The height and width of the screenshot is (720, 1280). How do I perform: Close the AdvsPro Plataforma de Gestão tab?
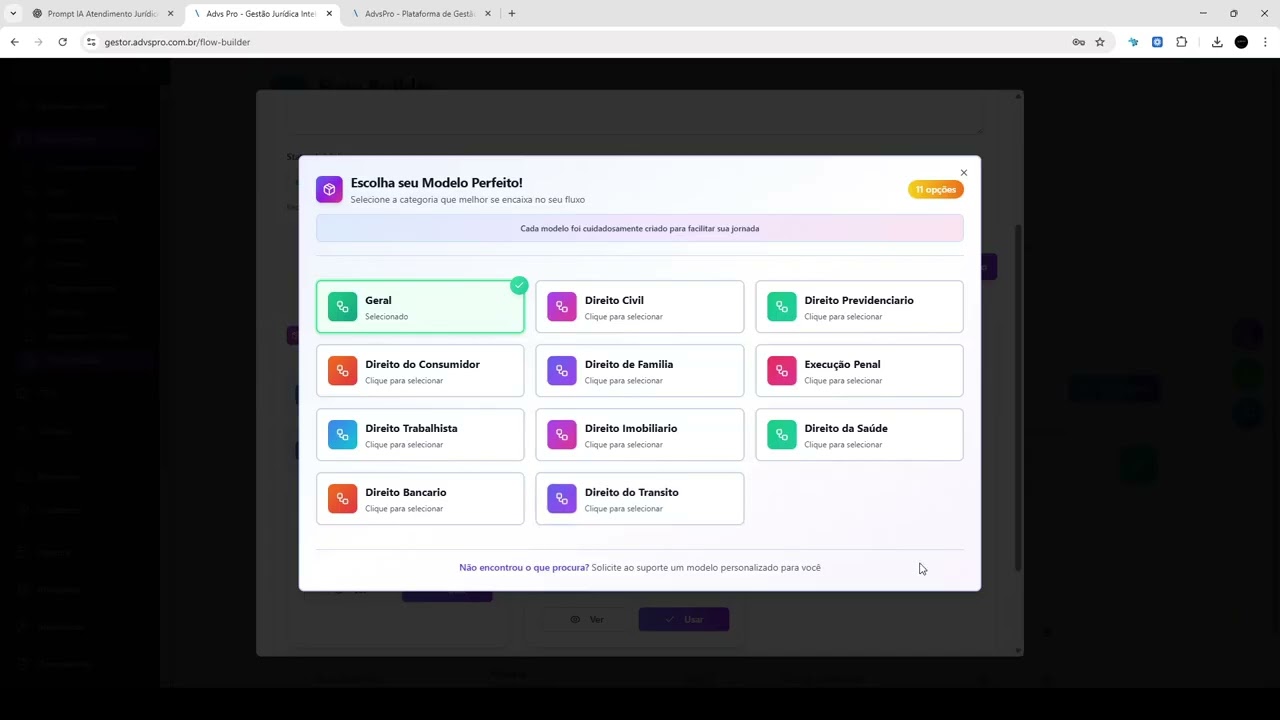(x=487, y=14)
